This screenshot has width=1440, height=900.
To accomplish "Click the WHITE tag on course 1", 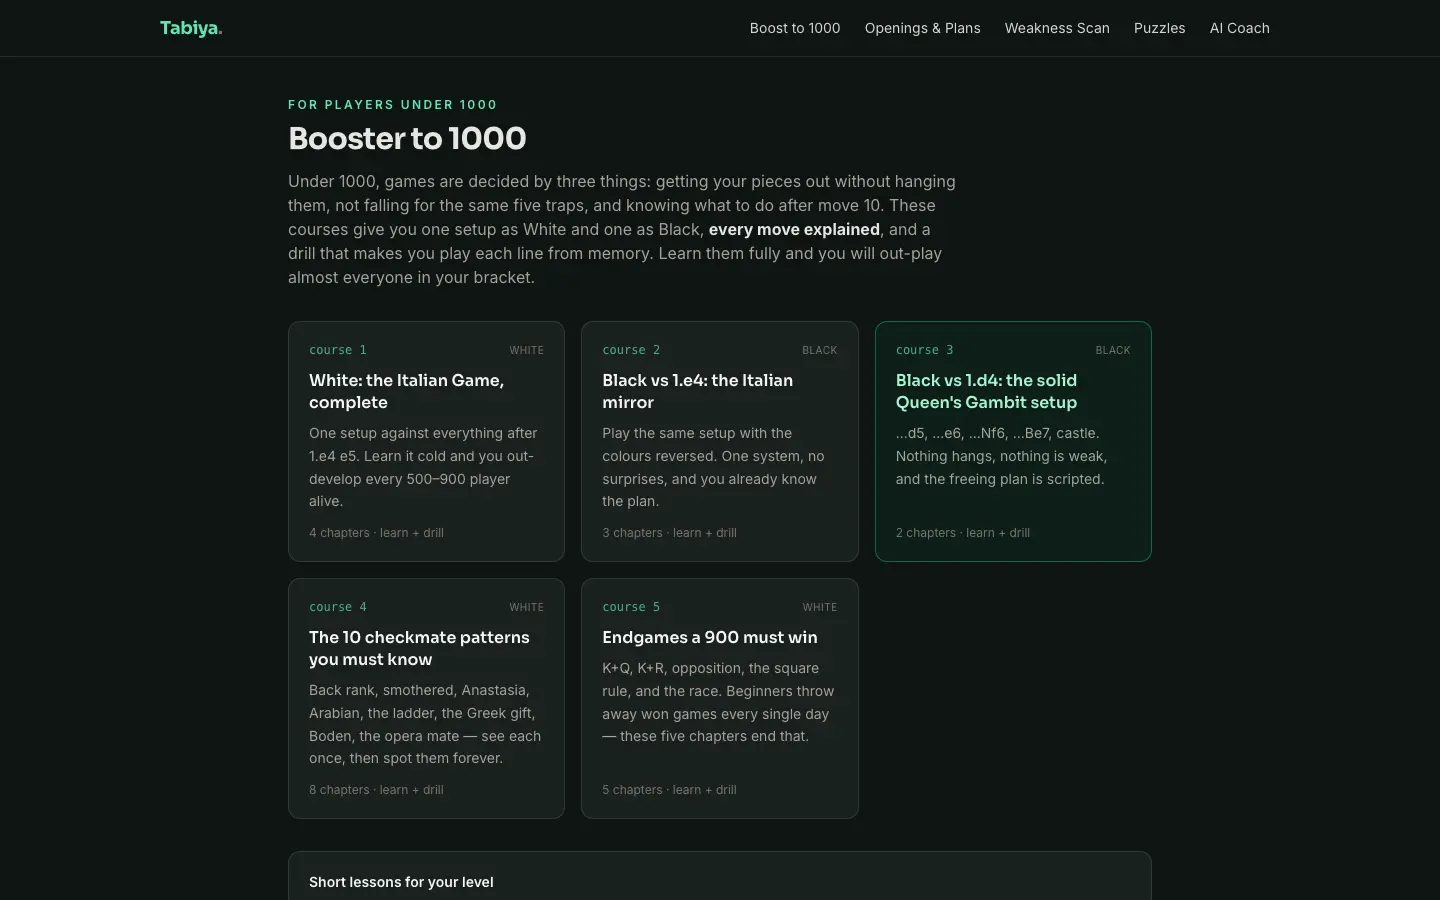I will tap(527, 350).
